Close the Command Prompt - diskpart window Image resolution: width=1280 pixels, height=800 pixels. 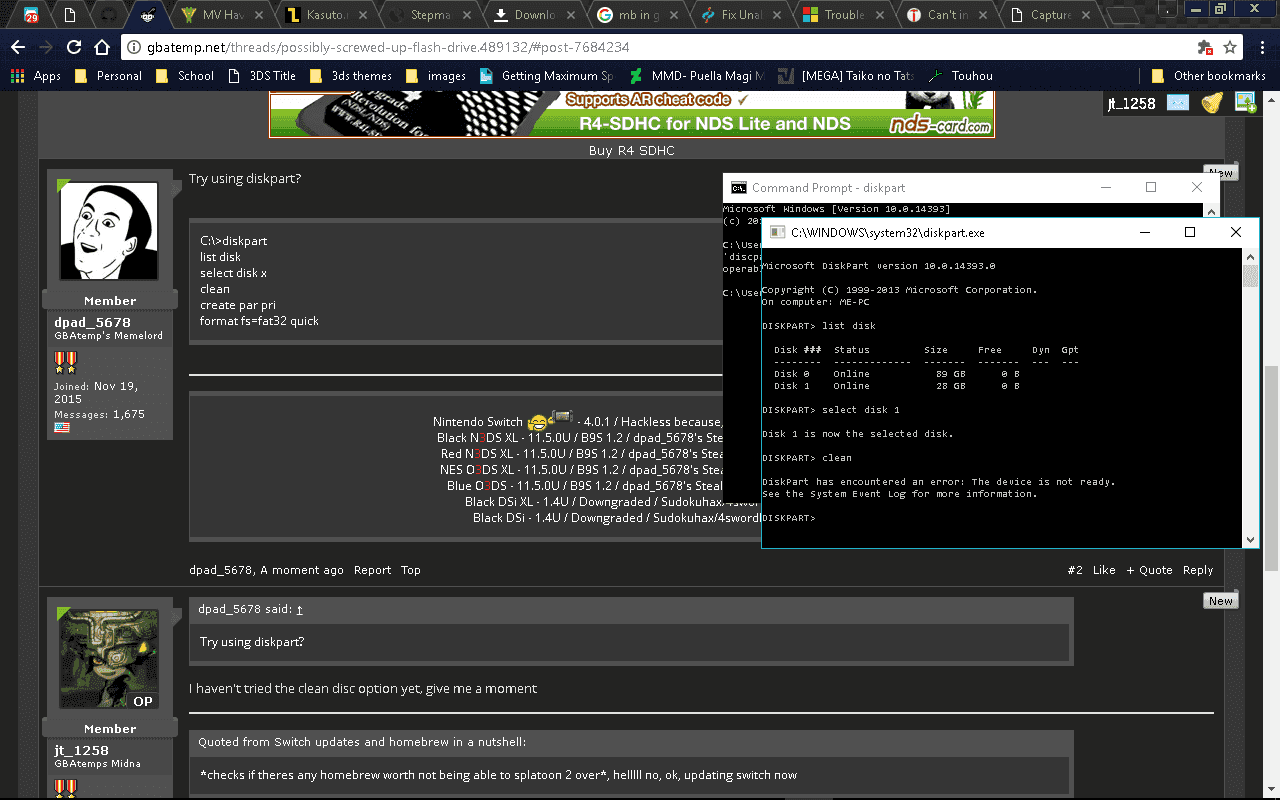tap(1197, 188)
